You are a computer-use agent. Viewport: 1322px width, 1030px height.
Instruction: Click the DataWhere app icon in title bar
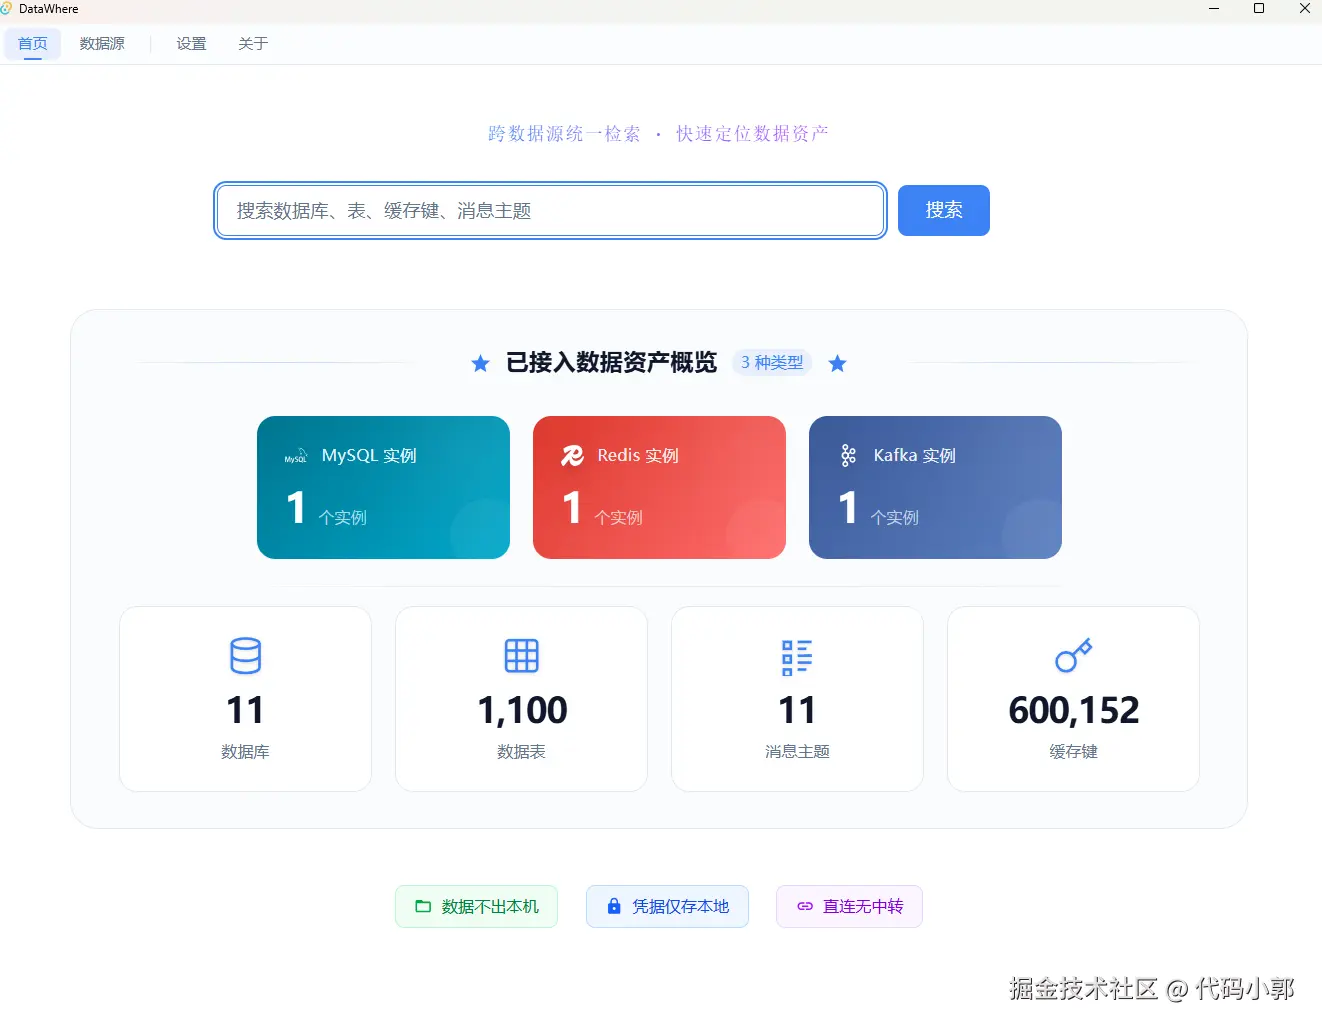(x=7, y=8)
